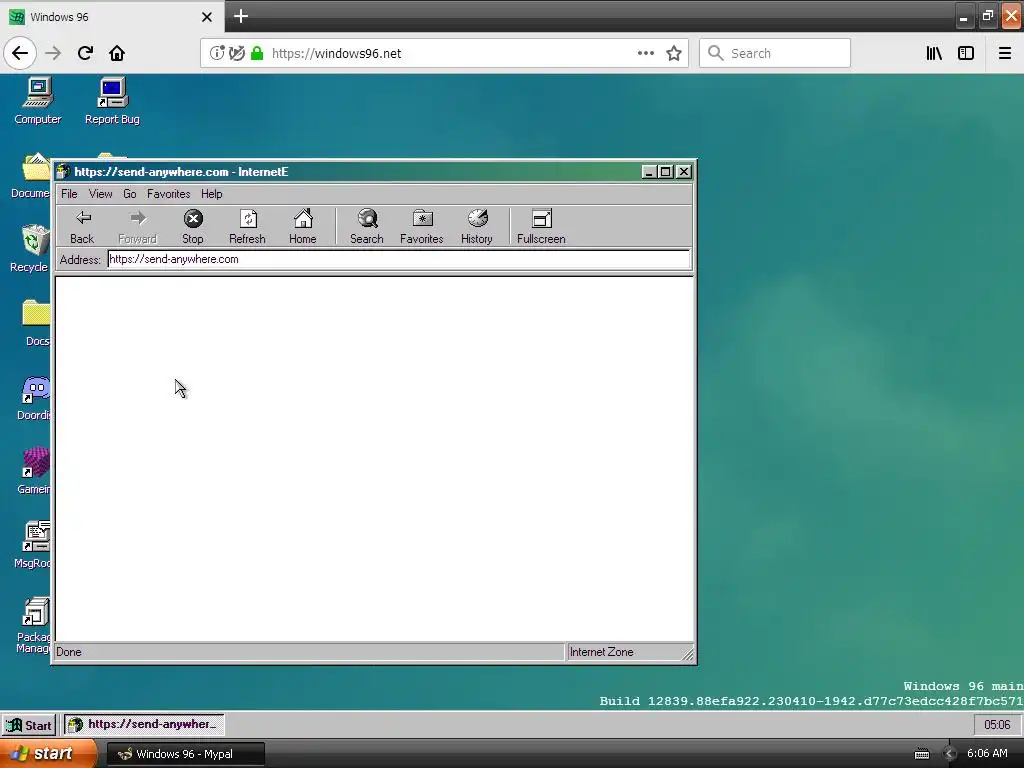Go back using InternetE's Back icon
The height and width of the screenshot is (768, 1024).
tap(82, 227)
